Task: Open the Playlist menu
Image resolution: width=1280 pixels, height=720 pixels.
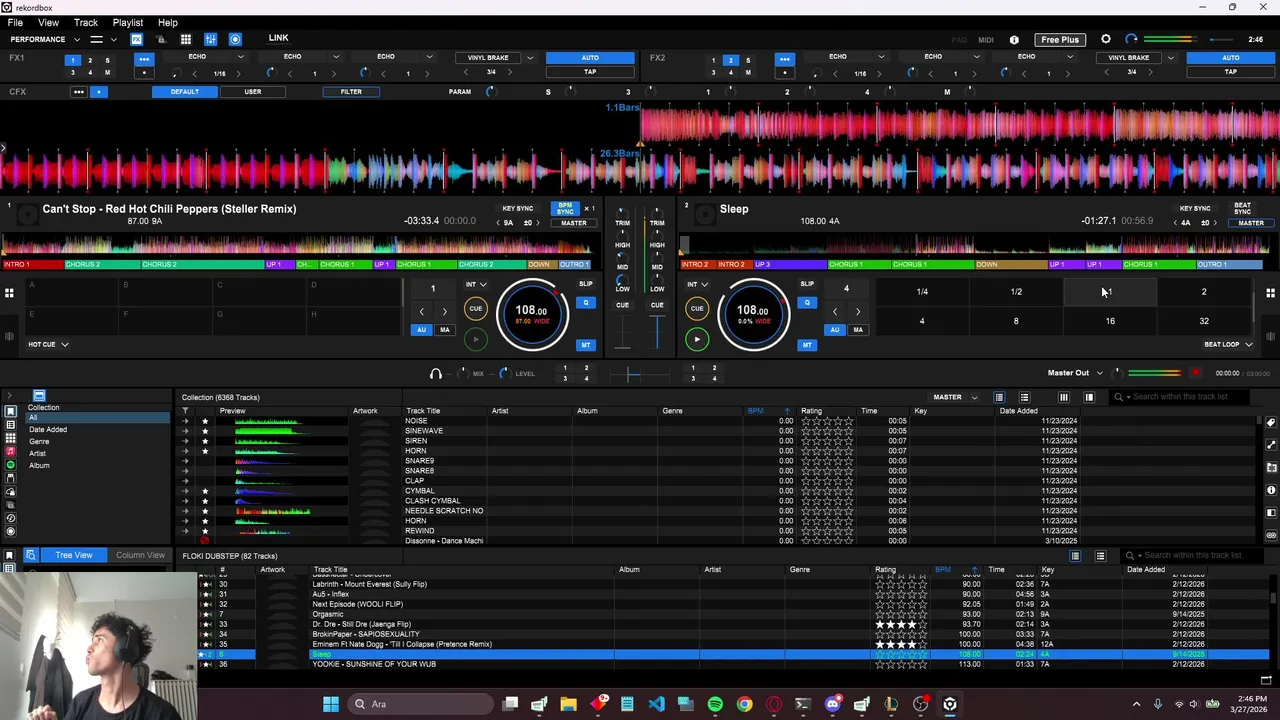Action: (x=127, y=22)
